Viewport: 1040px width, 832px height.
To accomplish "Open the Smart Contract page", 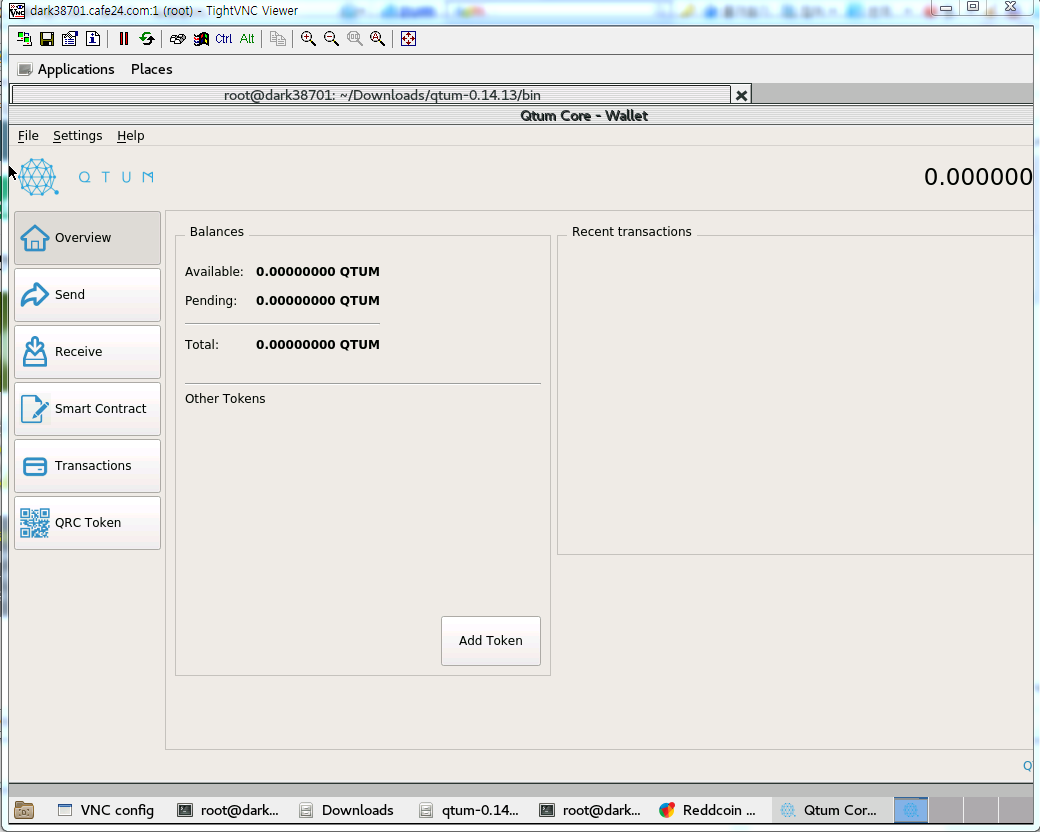I will [x=88, y=409].
